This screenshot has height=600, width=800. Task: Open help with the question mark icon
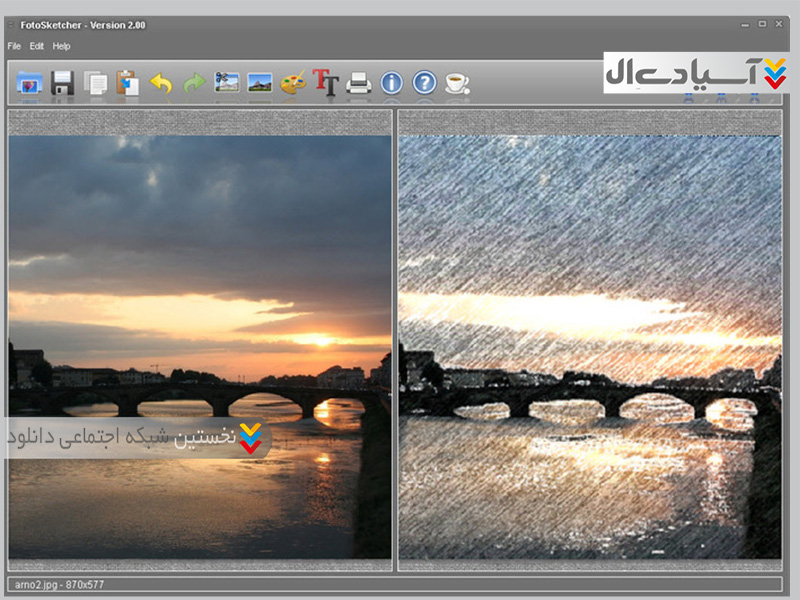424,83
